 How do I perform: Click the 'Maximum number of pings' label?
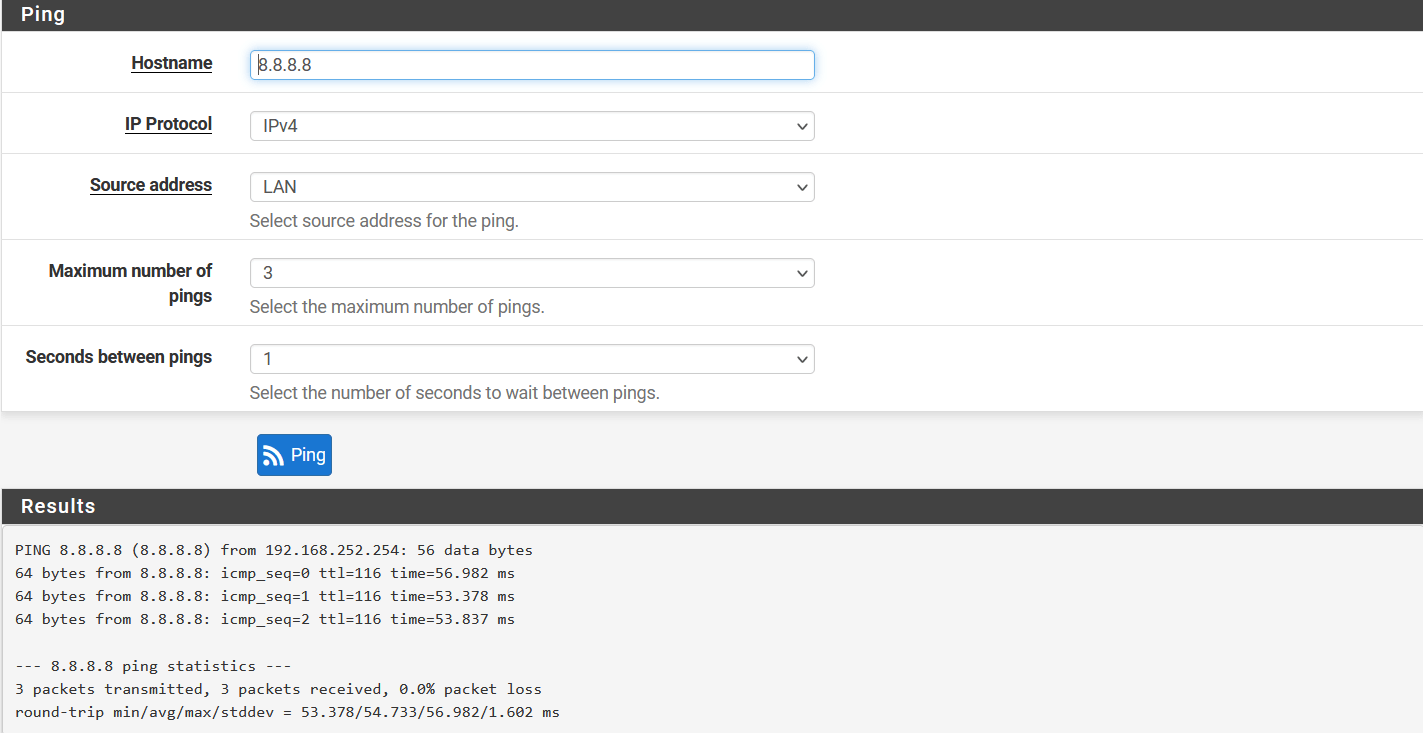[130, 283]
